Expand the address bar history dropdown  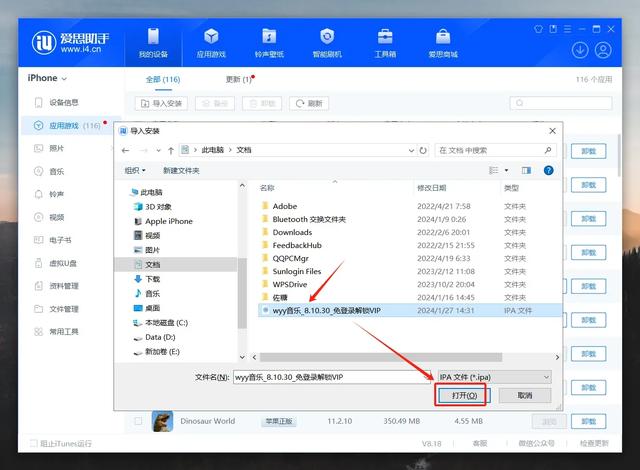coord(411,151)
